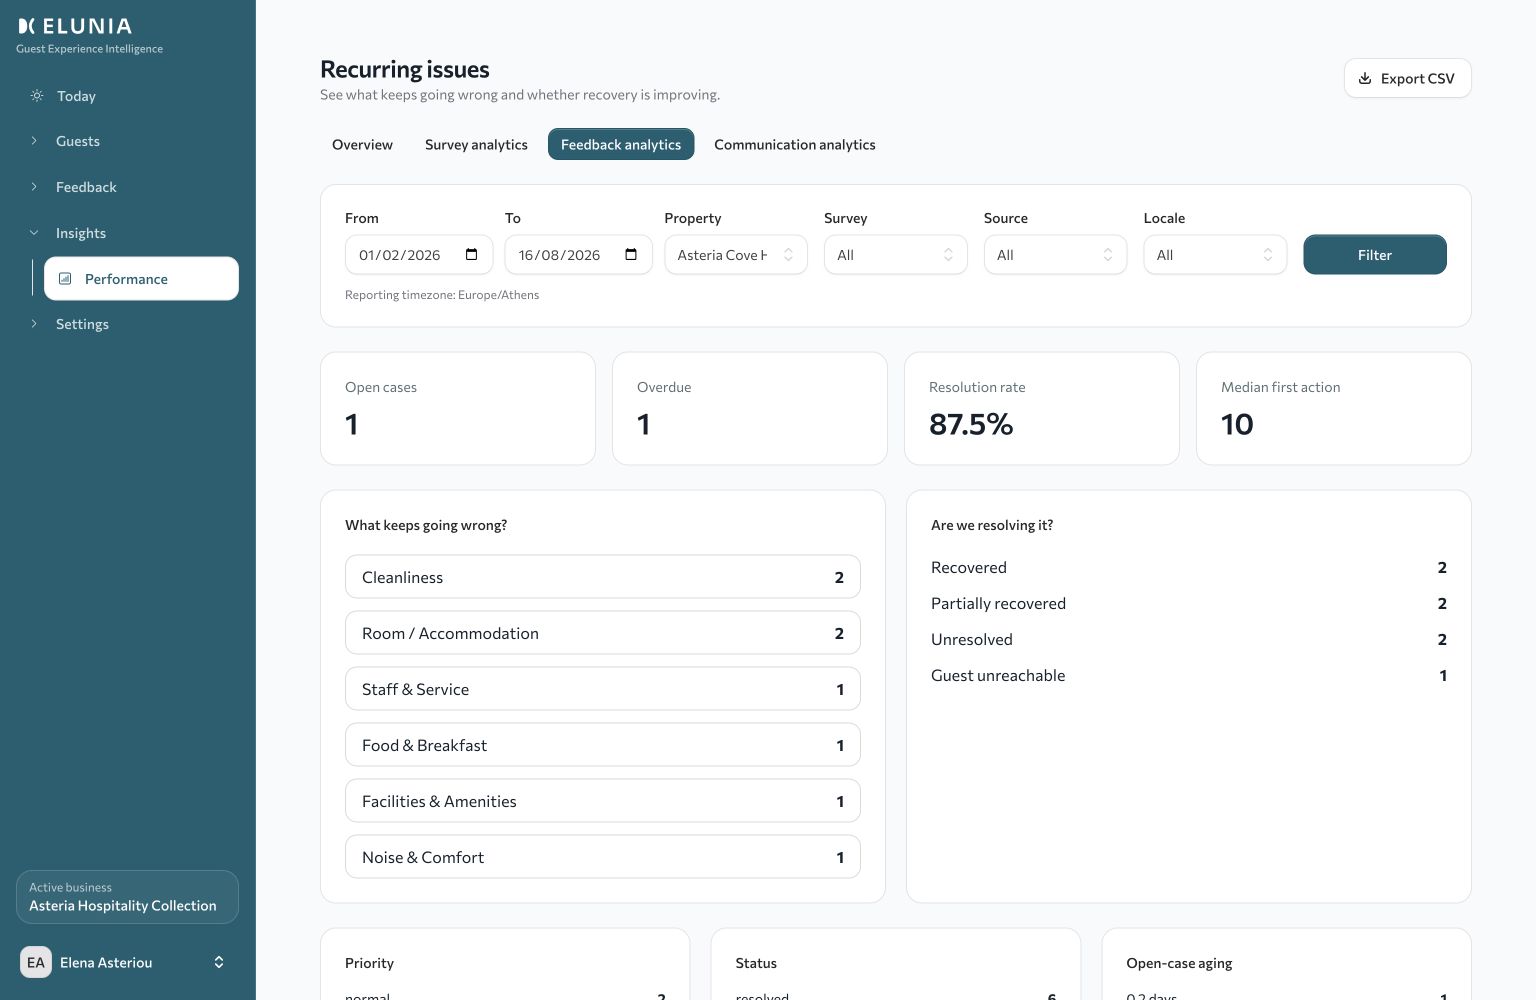Image resolution: width=1536 pixels, height=1000 pixels.
Task: Click the Resolution rate 87.5% card
Action: [x=1042, y=408]
